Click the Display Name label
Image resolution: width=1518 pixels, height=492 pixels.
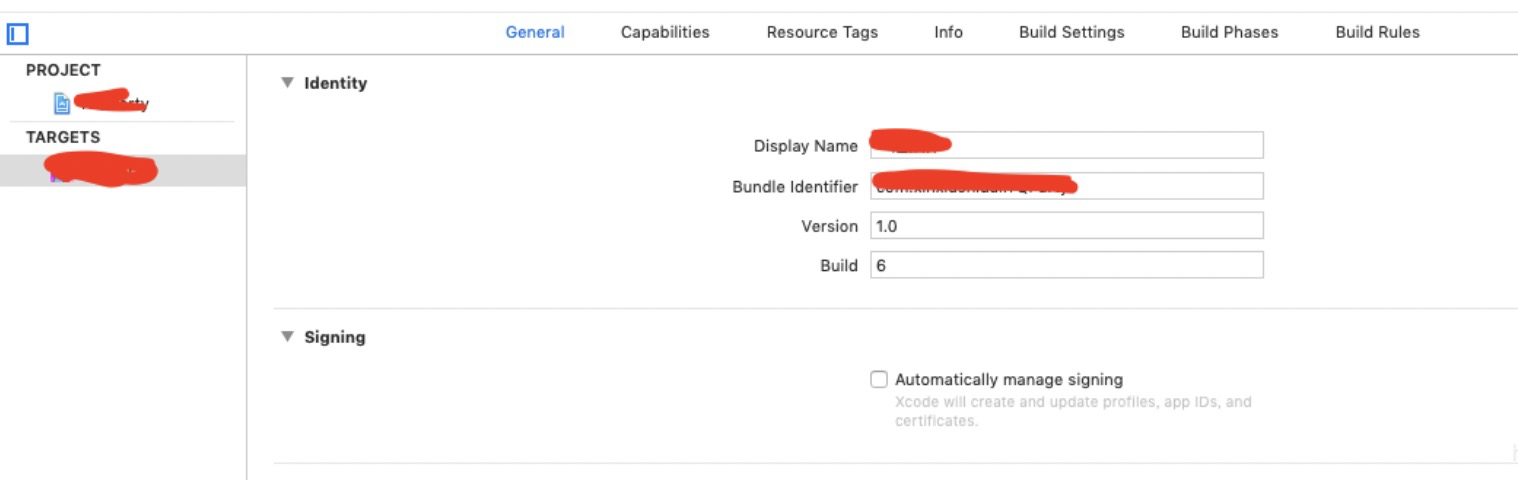(x=806, y=146)
